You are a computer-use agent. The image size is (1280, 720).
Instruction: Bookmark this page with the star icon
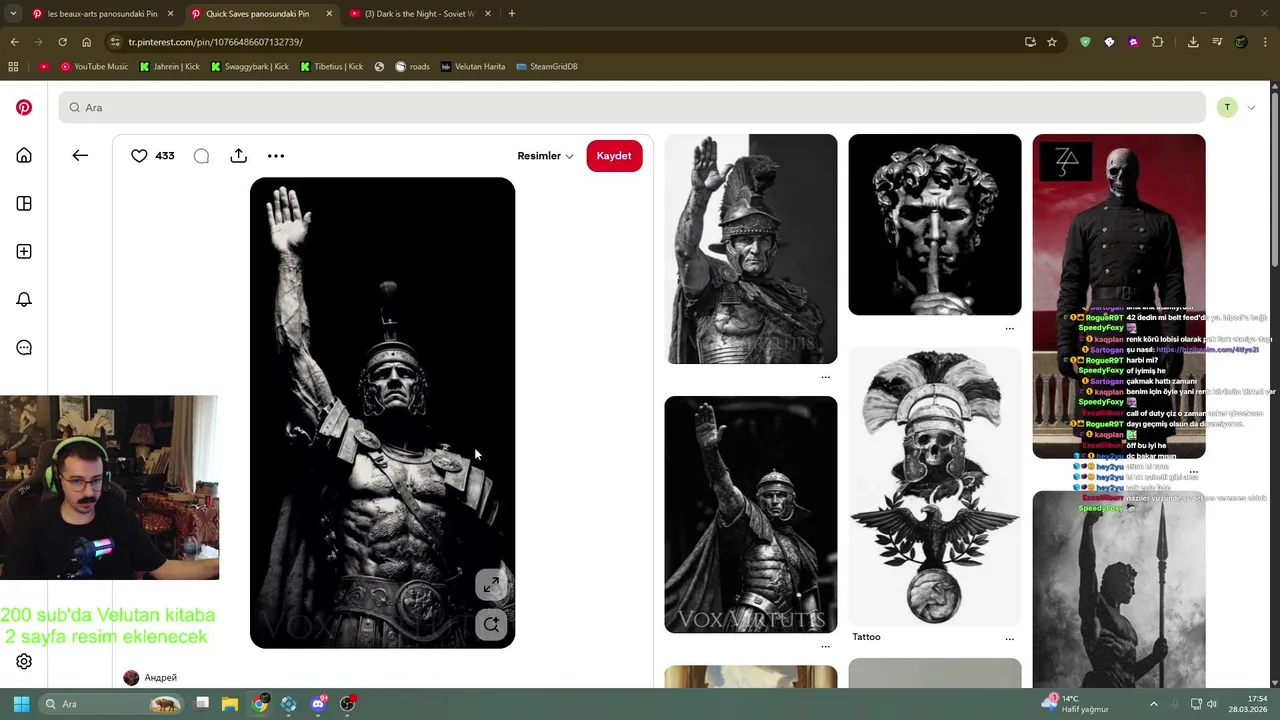coord(1052,42)
